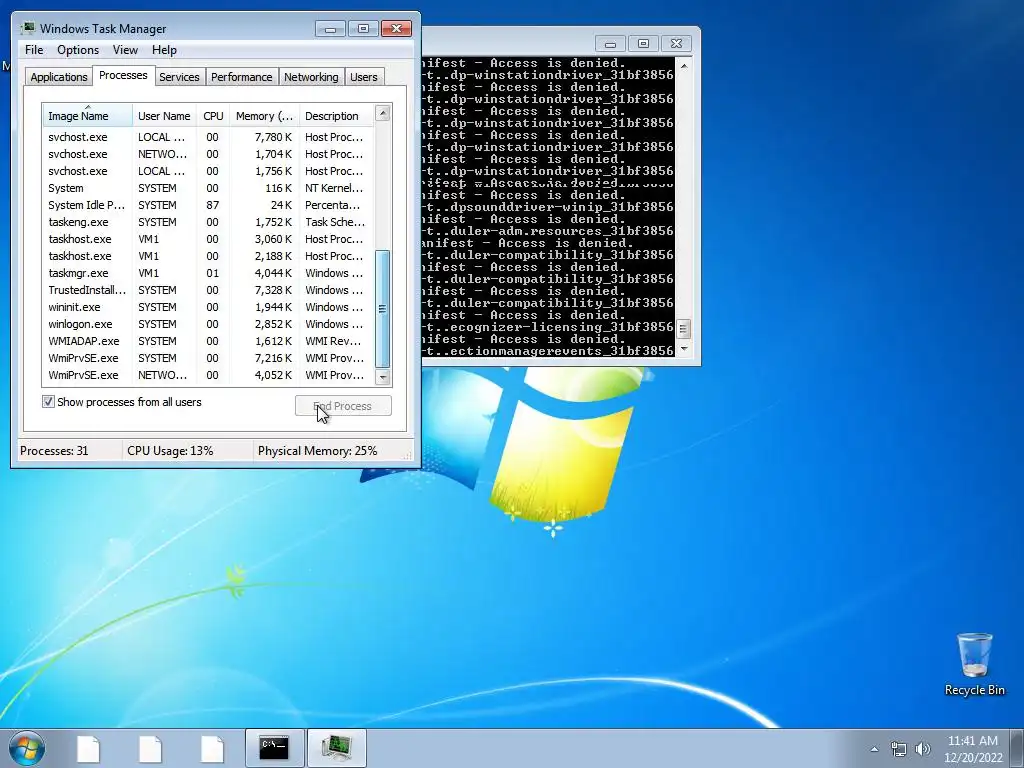Switch to the Performance tab
The width and height of the screenshot is (1024, 768).
tap(241, 77)
